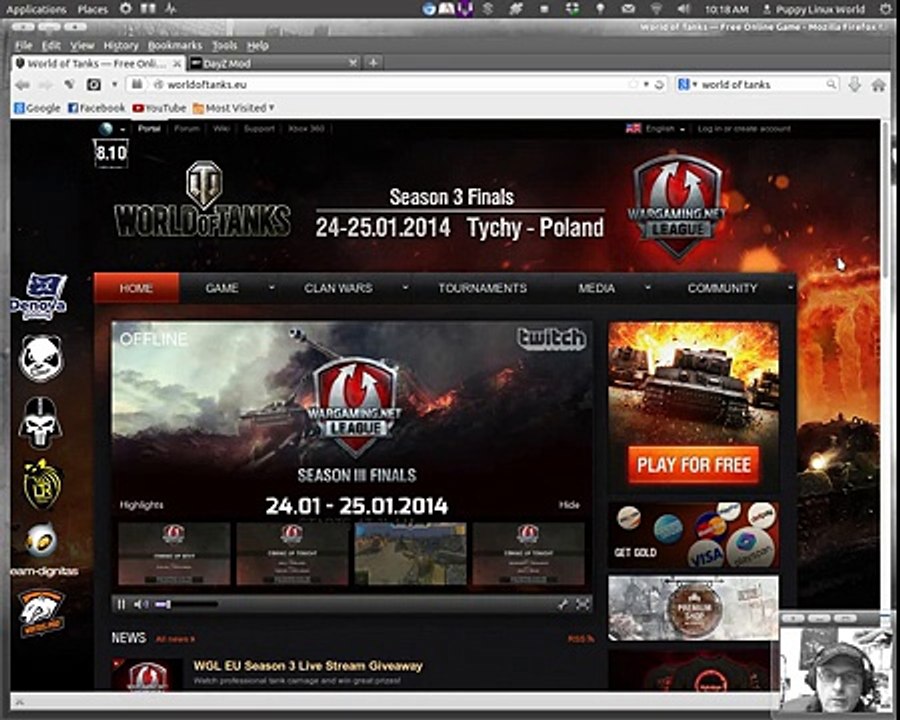This screenshot has height=720, width=900.
Task: Open the English language dropdown
Action: (655, 129)
